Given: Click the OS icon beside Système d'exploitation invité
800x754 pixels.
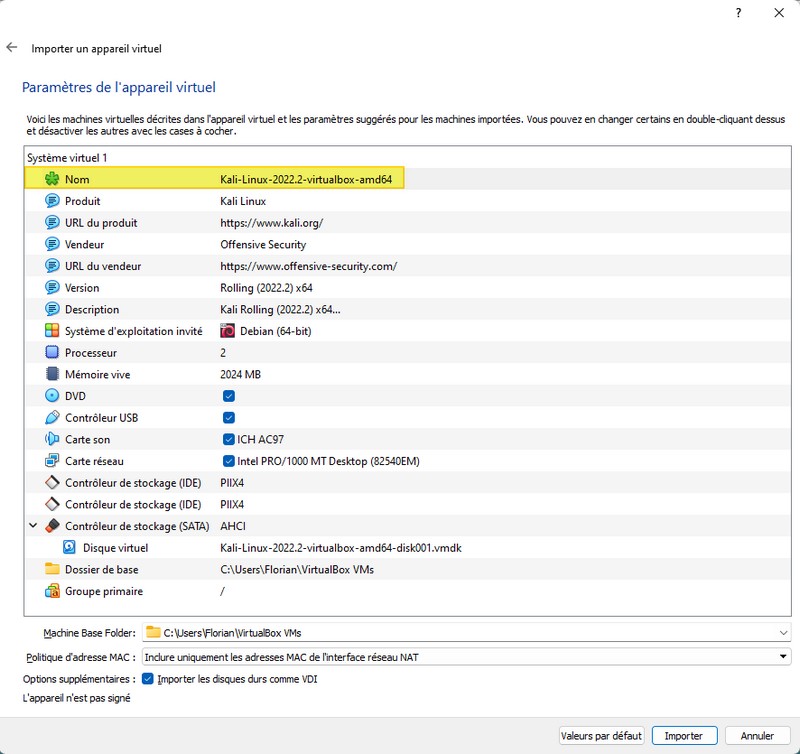Looking at the screenshot, I should pyautogui.click(x=52, y=331).
